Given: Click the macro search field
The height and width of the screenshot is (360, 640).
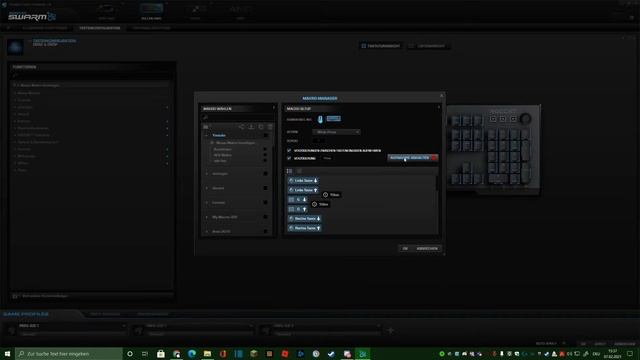Looking at the screenshot, I should [x=238, y=118].
